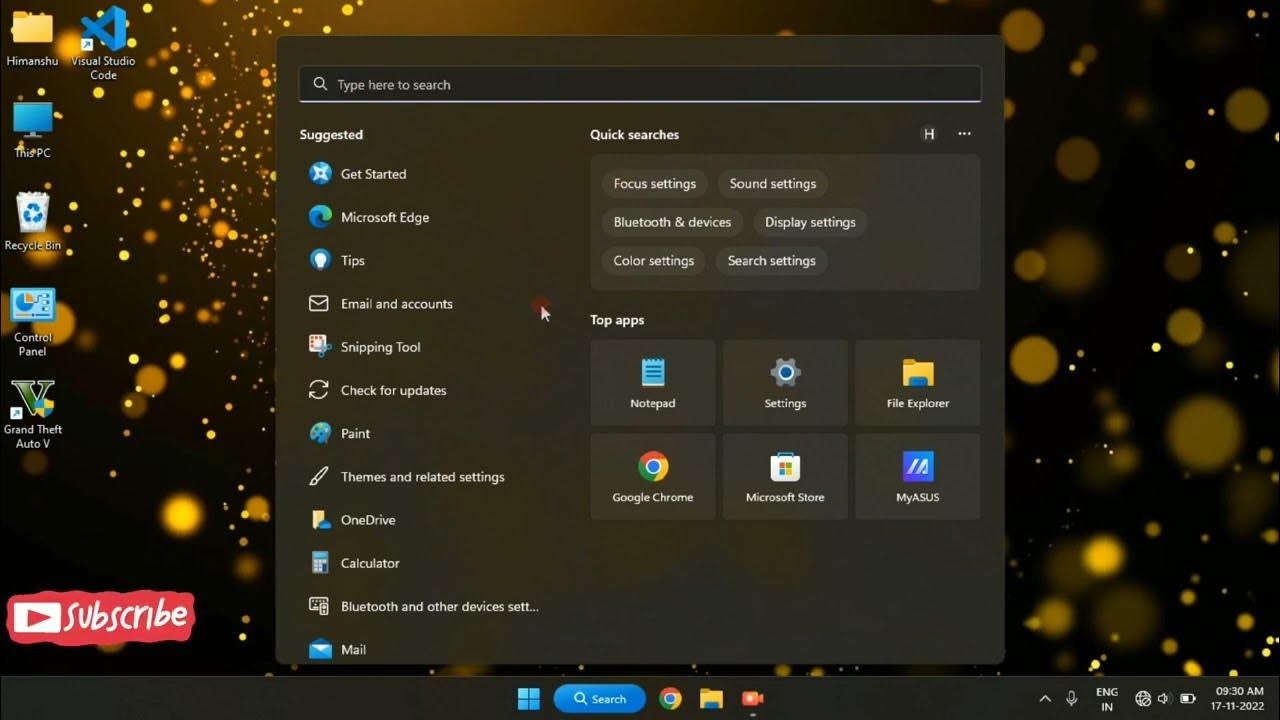Click the battery tray icon

pos(1188,699)
